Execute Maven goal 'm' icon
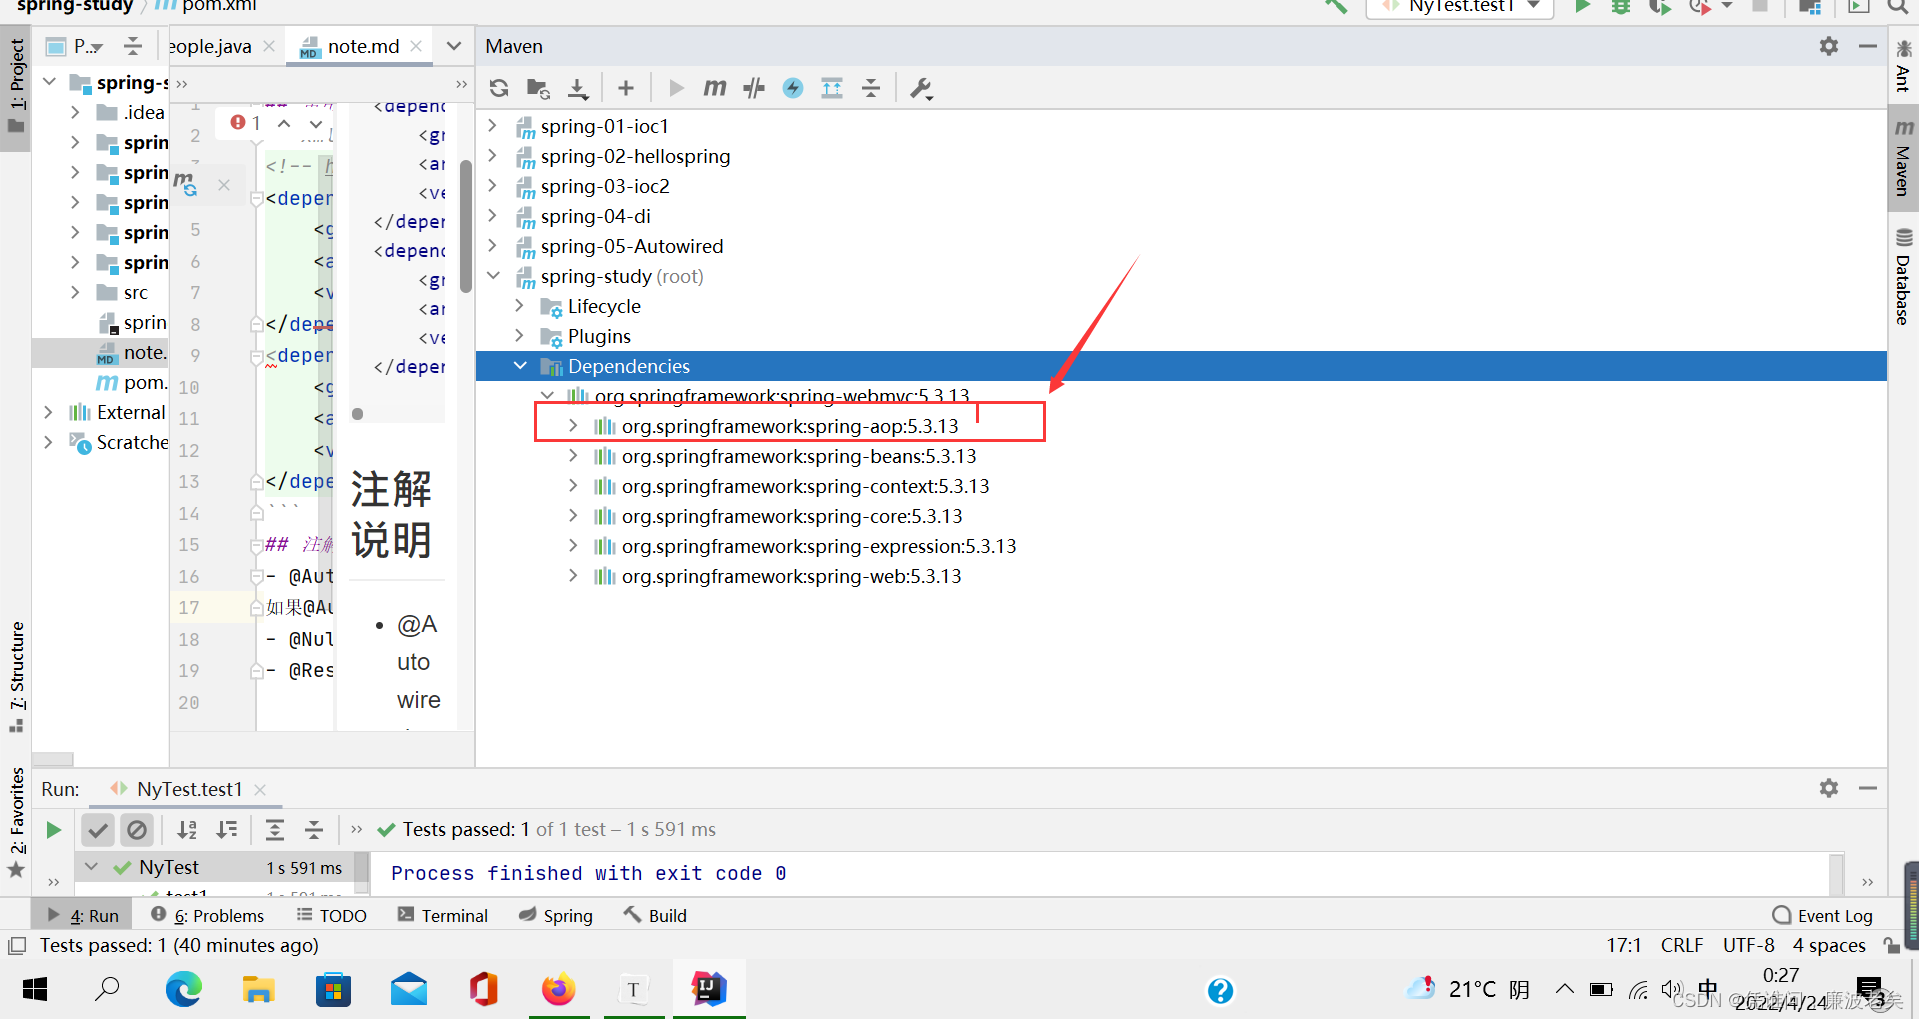Image resolution: width=1919 pixels, height=1019 pixels. pos(714,88)
